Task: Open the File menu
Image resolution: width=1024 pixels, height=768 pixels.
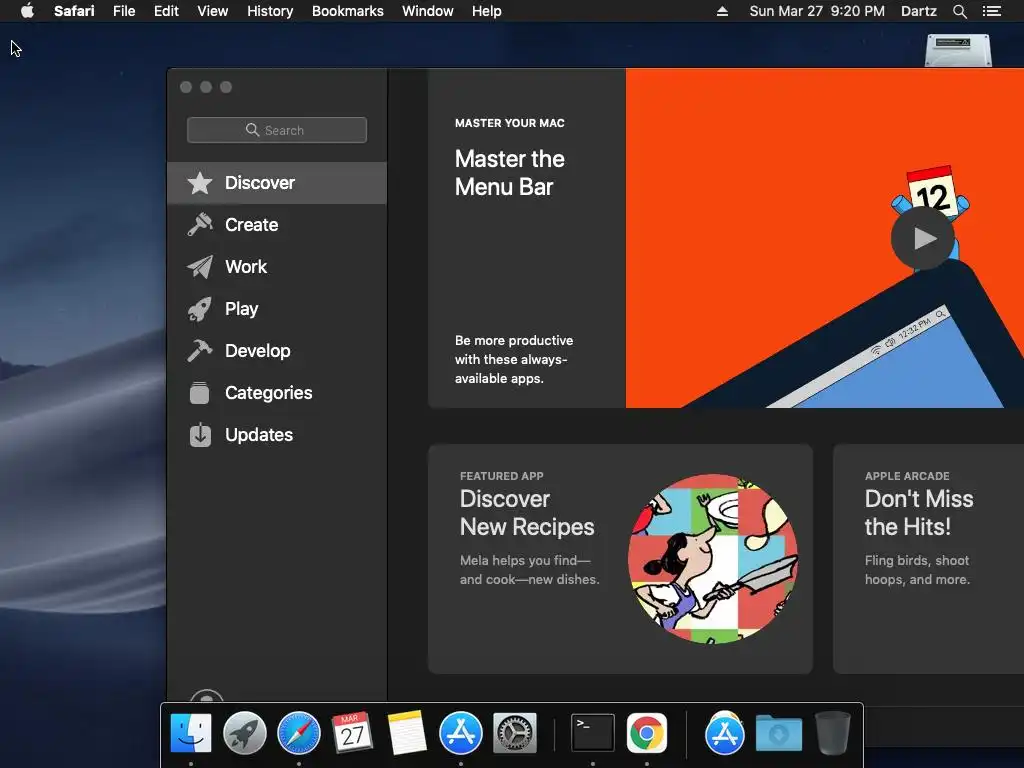Action: click(124, 11)
